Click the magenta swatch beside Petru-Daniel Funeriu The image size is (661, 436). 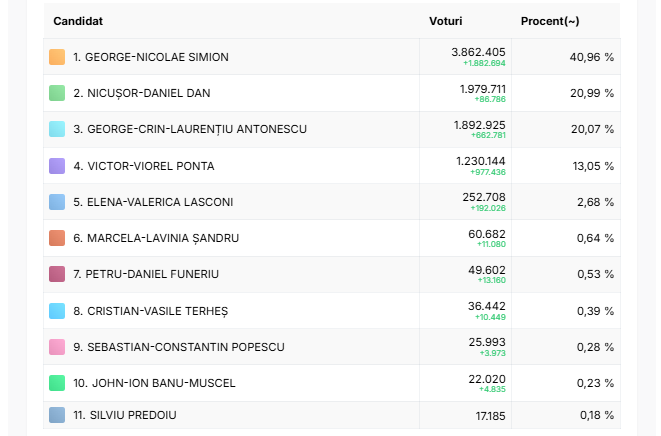[57, 274]
